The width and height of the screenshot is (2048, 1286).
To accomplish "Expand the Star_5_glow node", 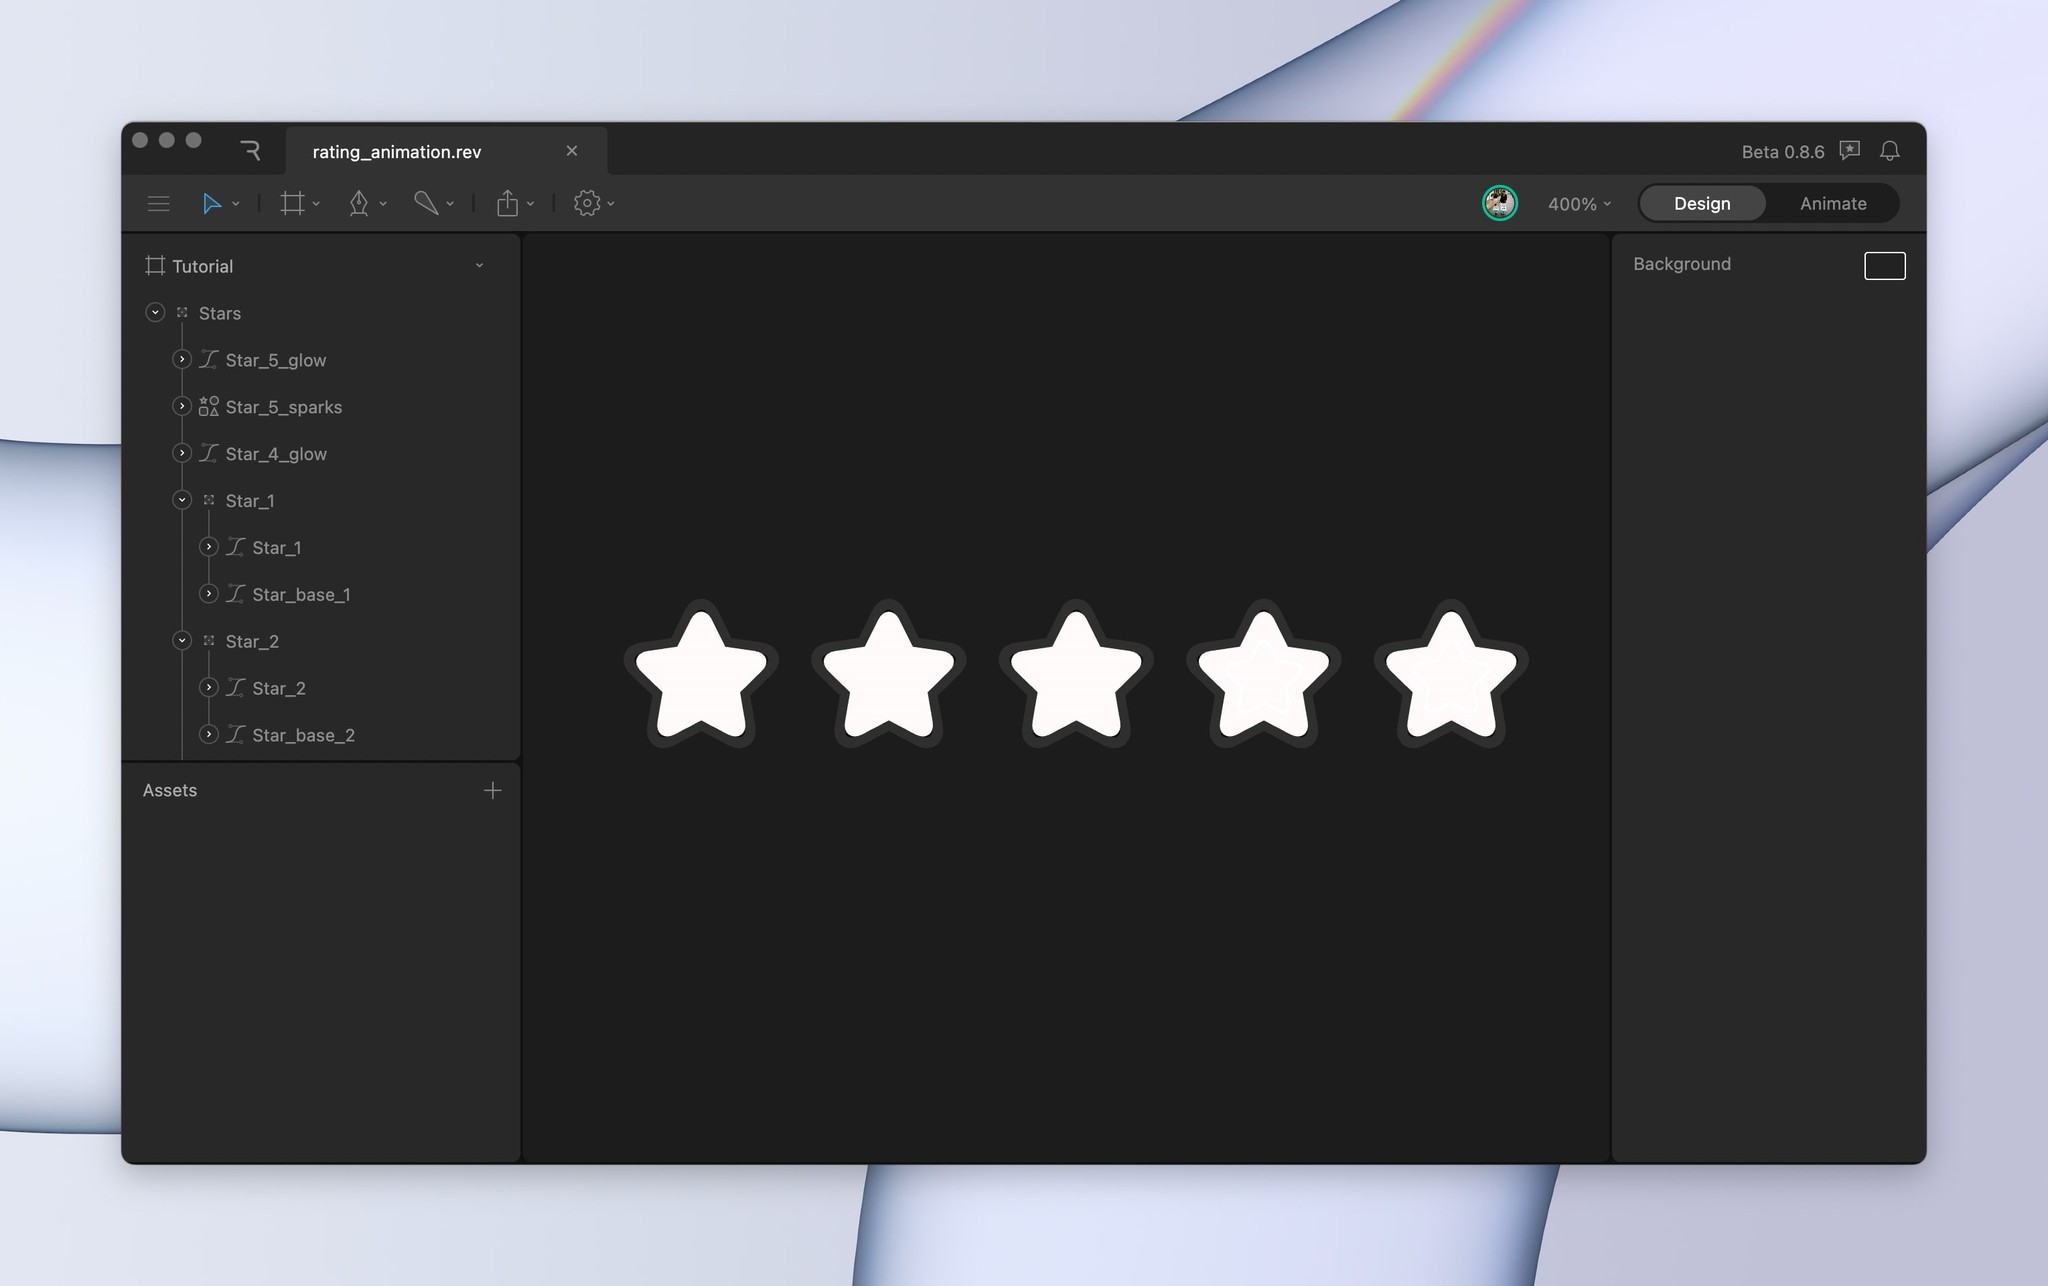I will (x=182, y=359).
